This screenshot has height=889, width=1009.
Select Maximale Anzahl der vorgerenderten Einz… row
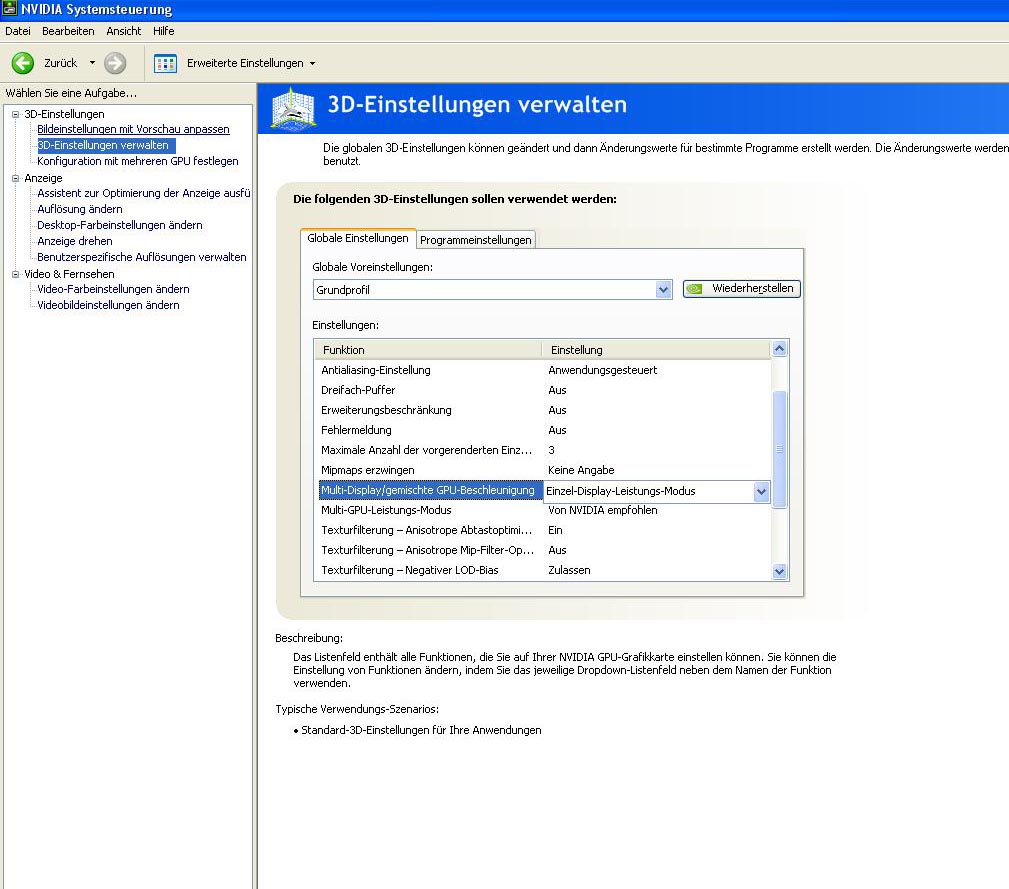(542, 450)
